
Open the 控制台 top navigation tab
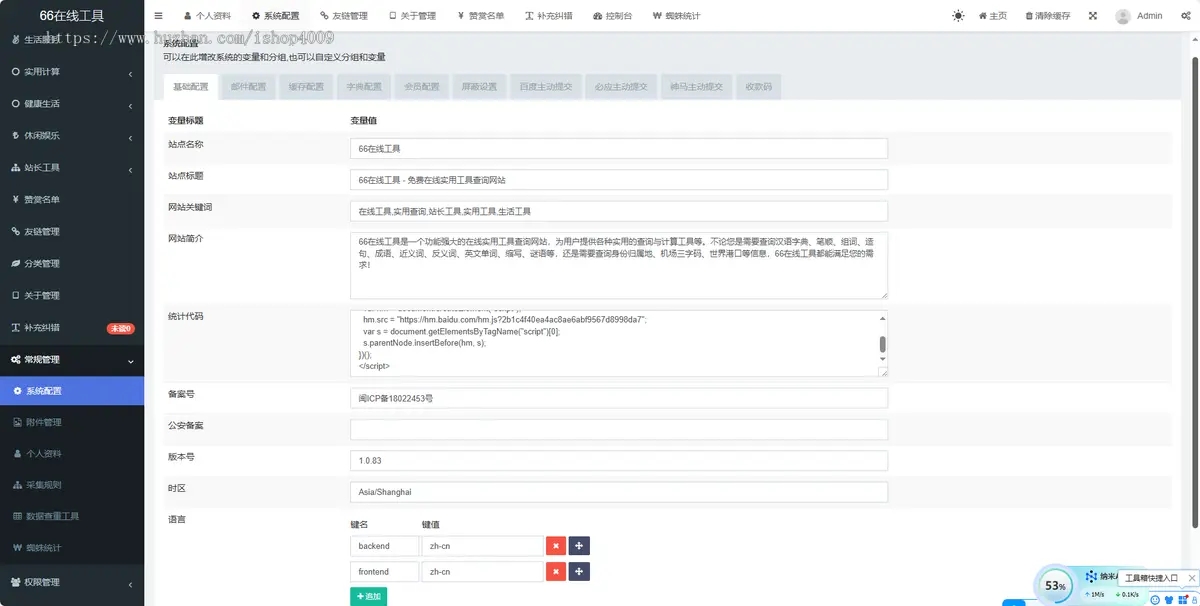tap(612, 16)
